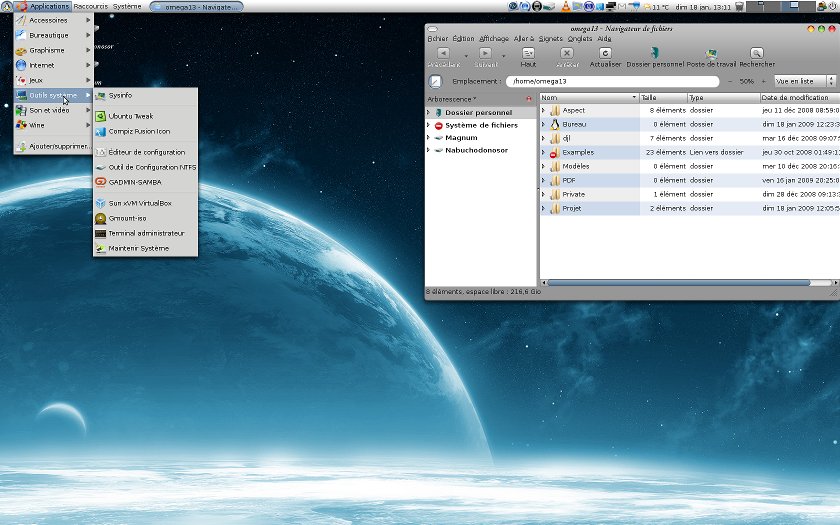The height and width of the screenshot is (525, 840).
Task: Open the Vue en liste view dropdown
Action: 805,81
